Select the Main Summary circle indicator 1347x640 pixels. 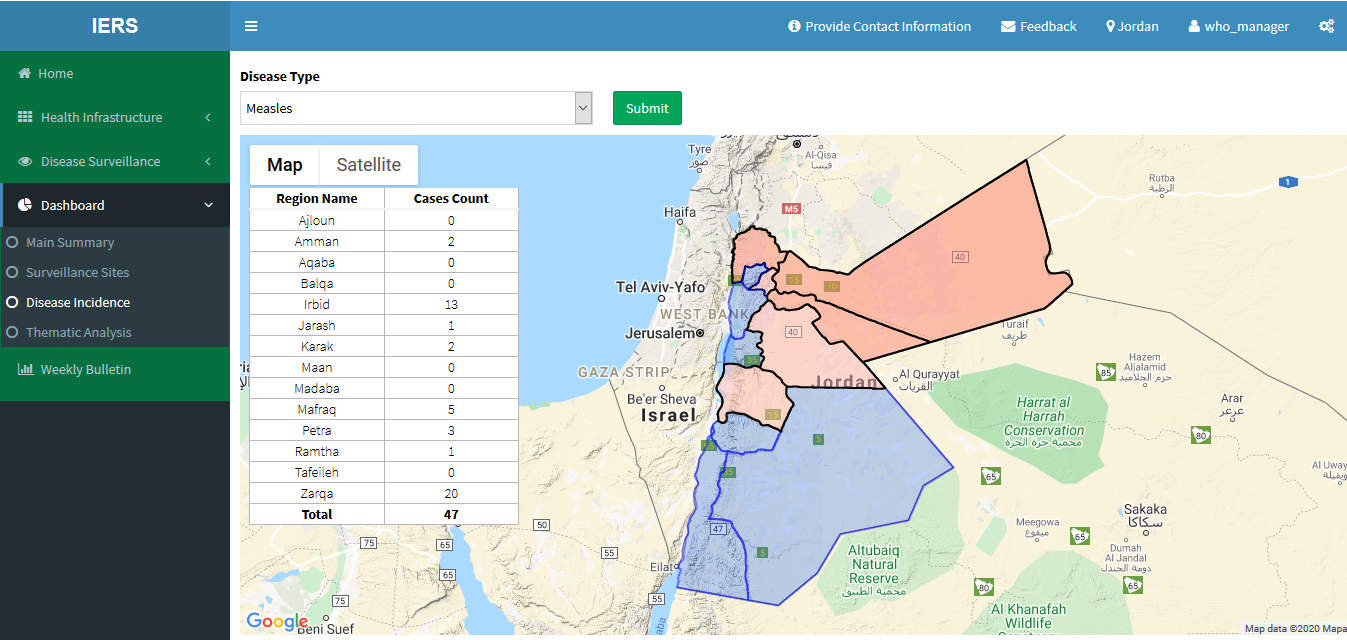click(12, 242)
